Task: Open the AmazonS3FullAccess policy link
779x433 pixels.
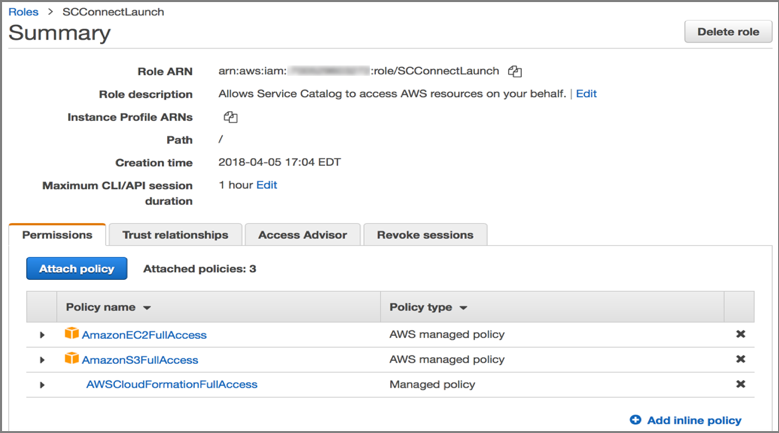Action: click(x=140, y=360)
